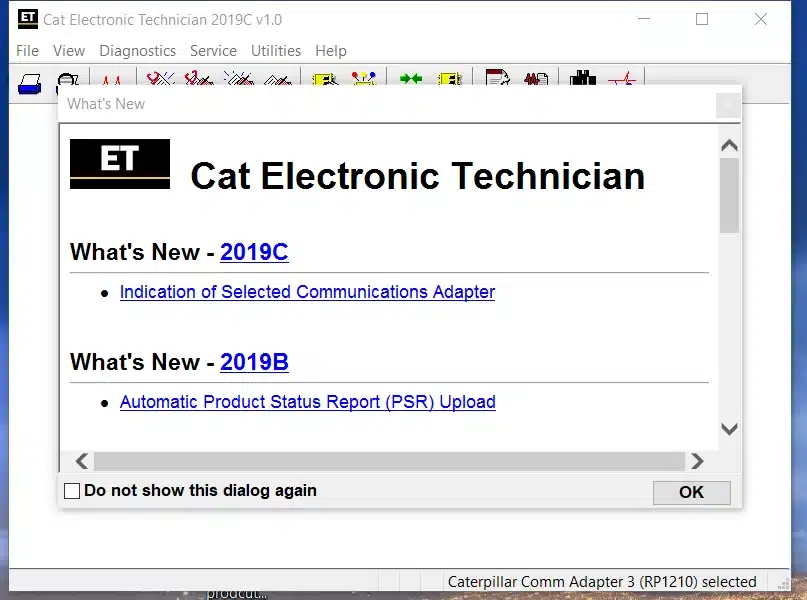The height and width of the screenshot is (600, 807).
Task: Click the black binoculars toolbar icon
Action: coord(582,81)
